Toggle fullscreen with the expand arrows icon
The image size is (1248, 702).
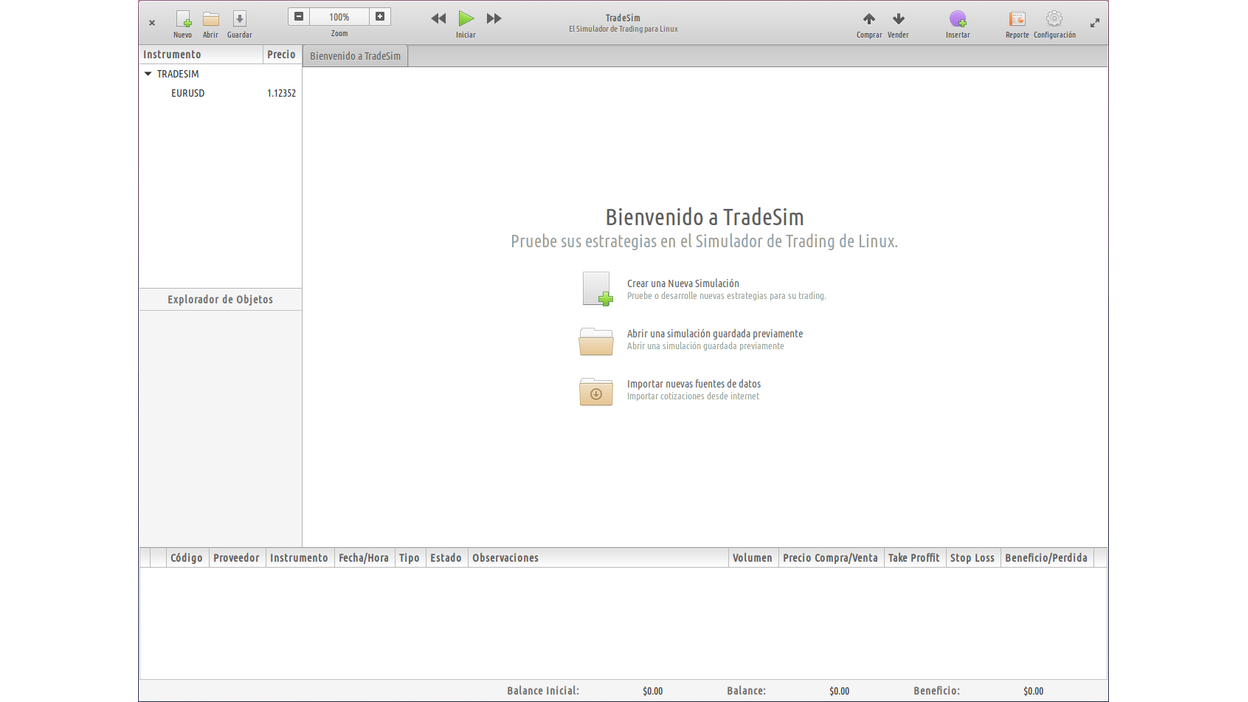click(x=1095, y=20)
